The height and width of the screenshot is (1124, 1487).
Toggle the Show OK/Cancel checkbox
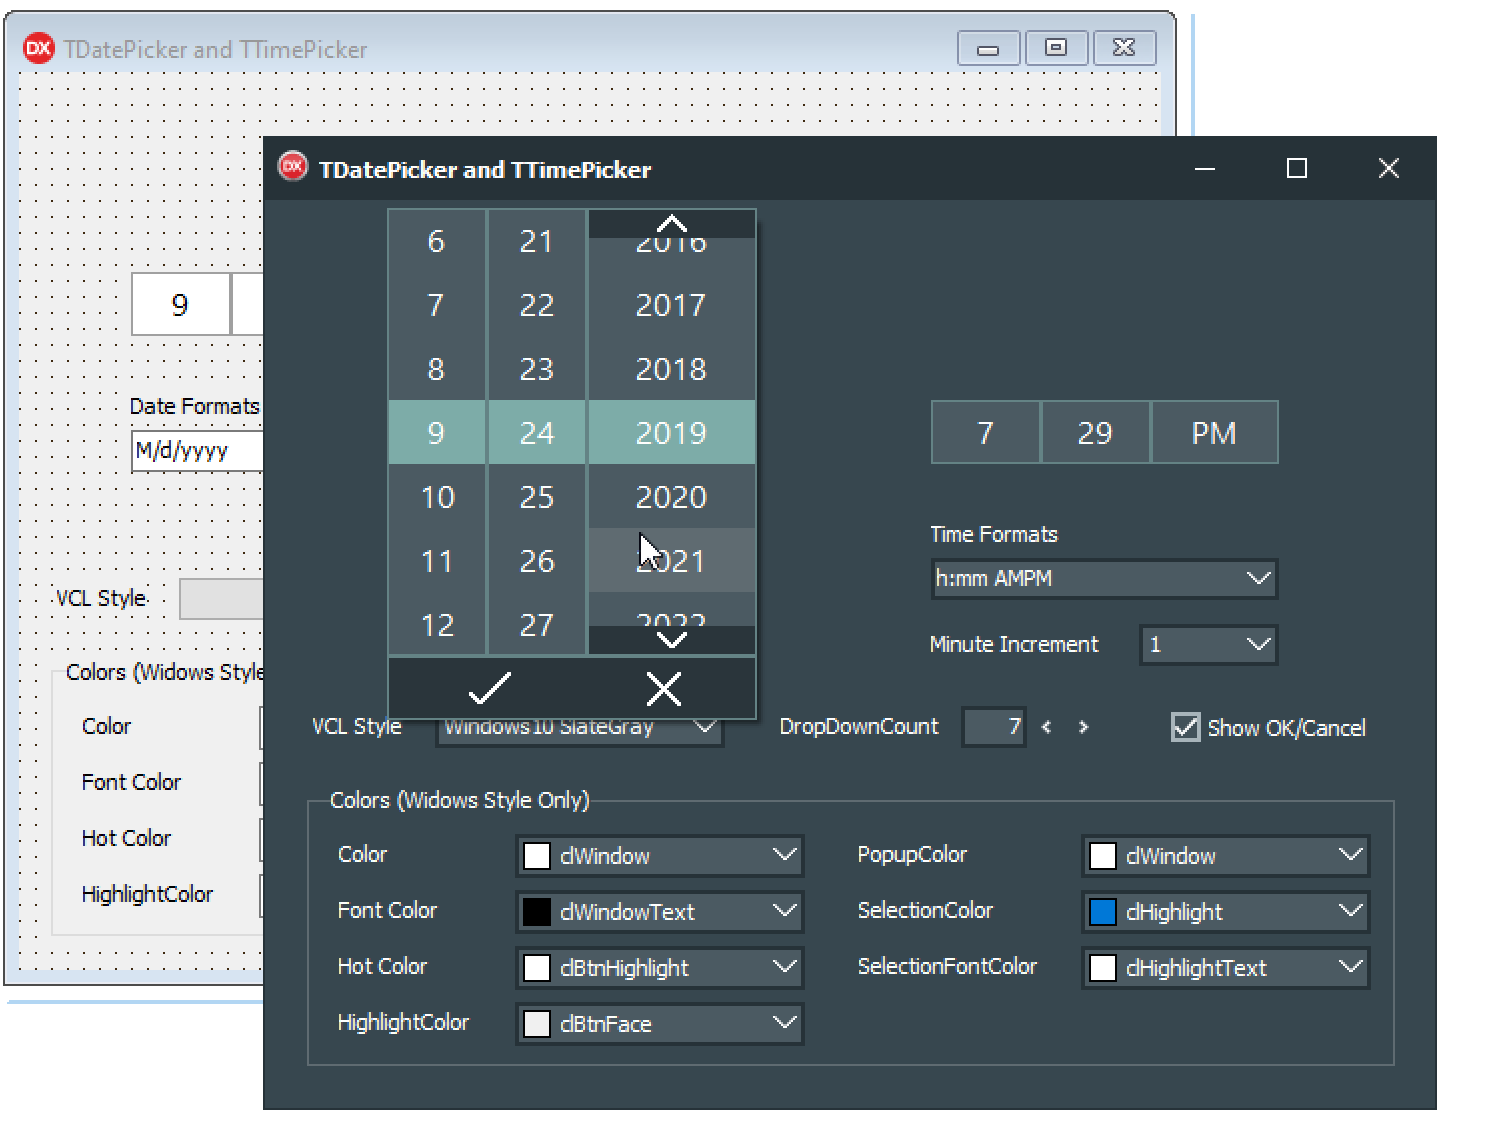coord(1186,727)
